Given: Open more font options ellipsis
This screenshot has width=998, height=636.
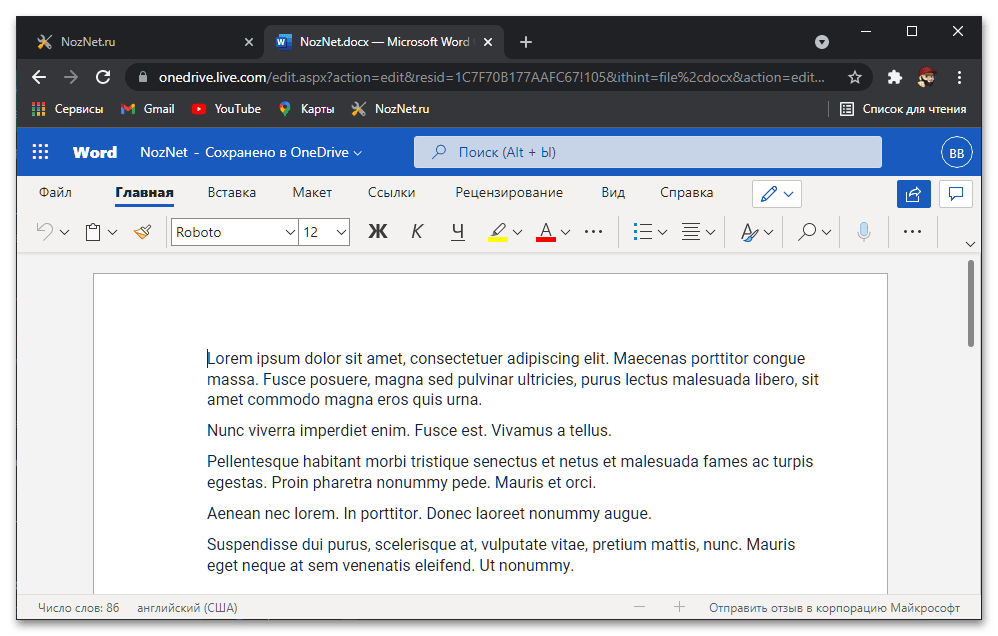Looking at the screenshot, I should pos(593,232).
